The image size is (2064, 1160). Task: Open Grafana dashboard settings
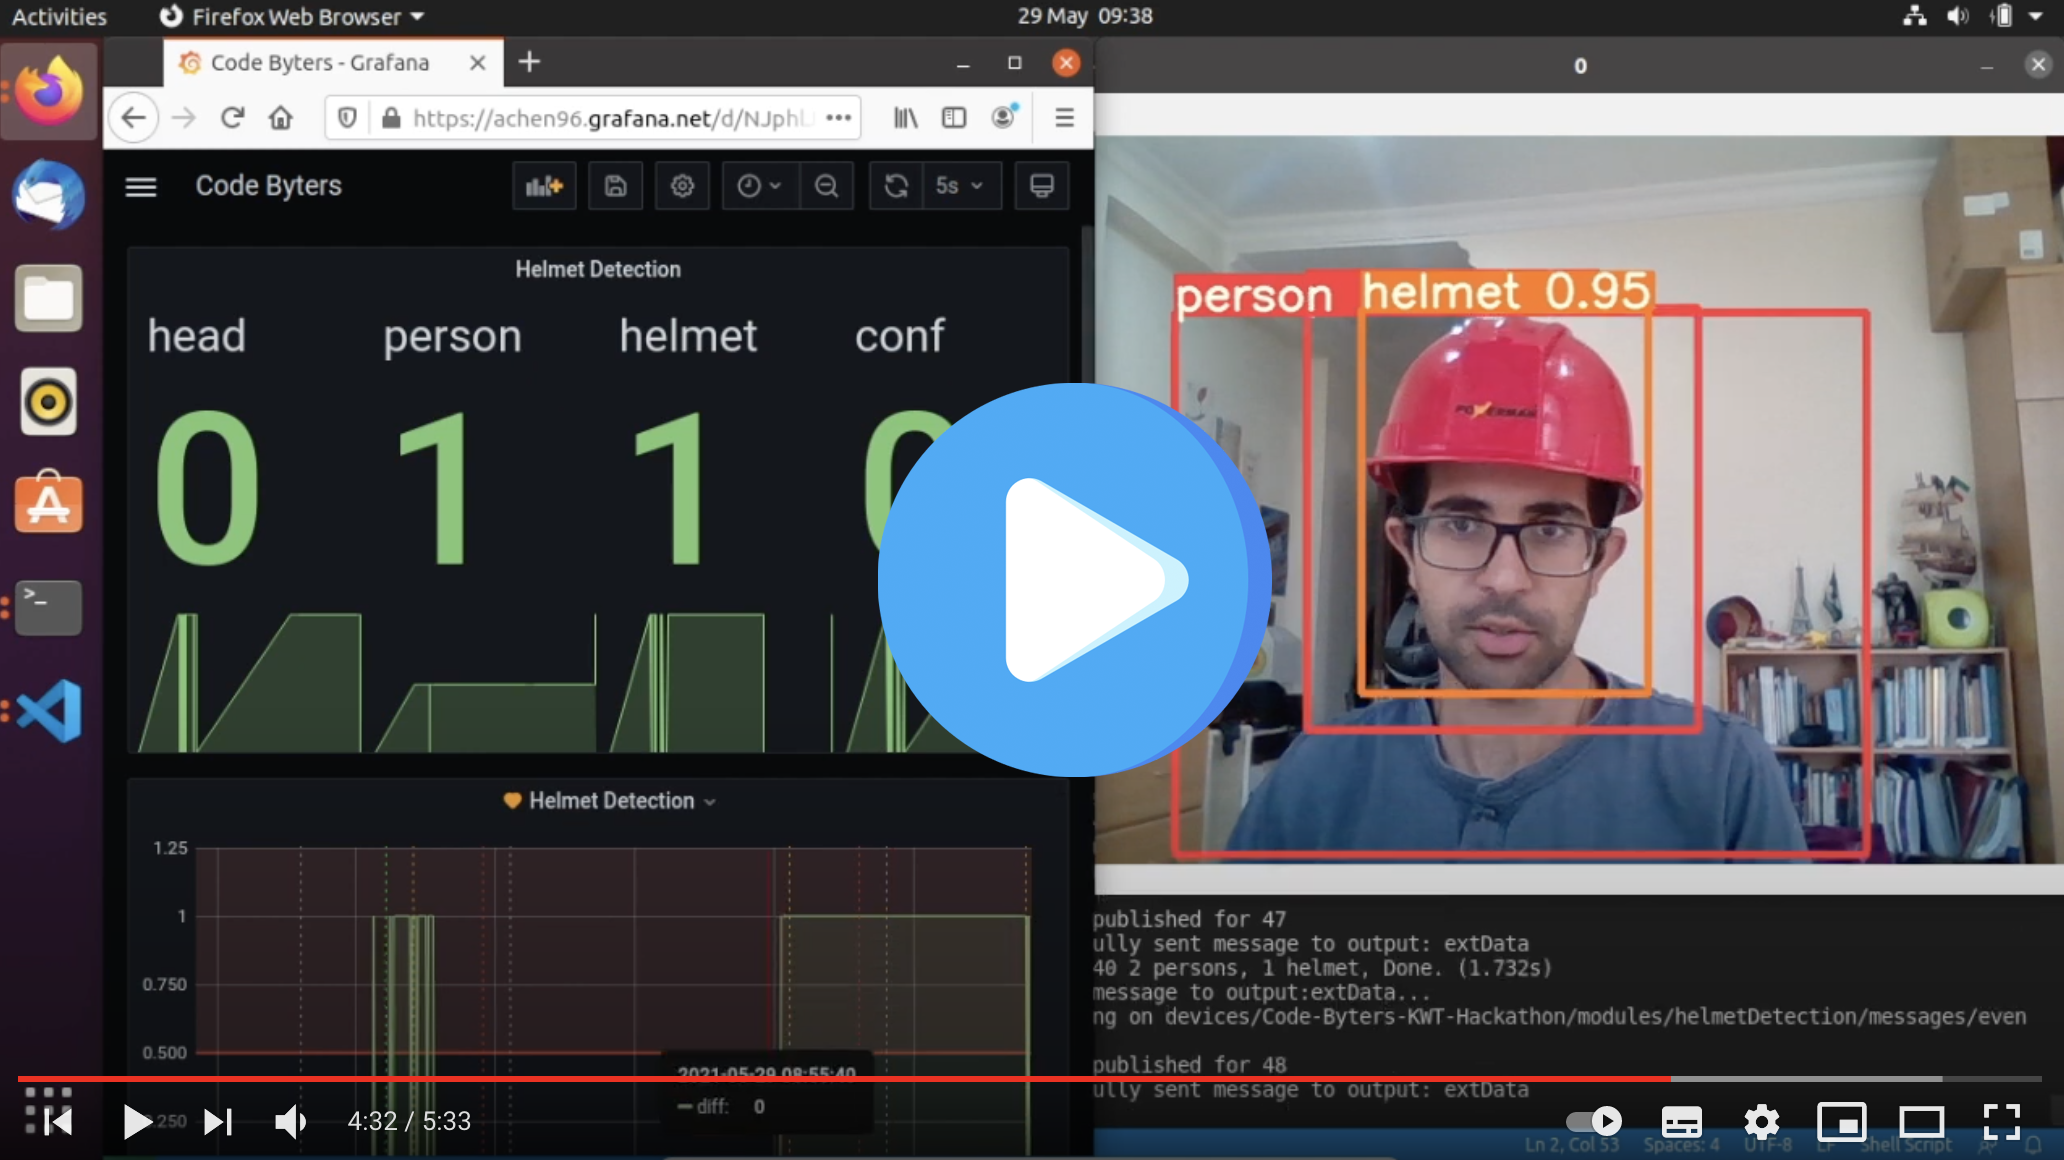(x=682, y=186)
